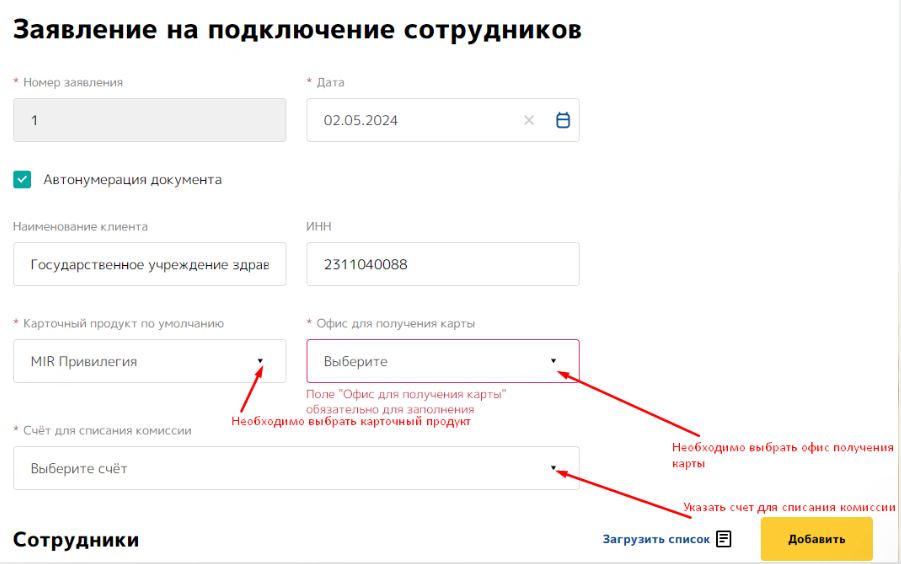Viewport: 901px width, 564px height.
Task: Click the Номер заявления field
Action: 149,120
